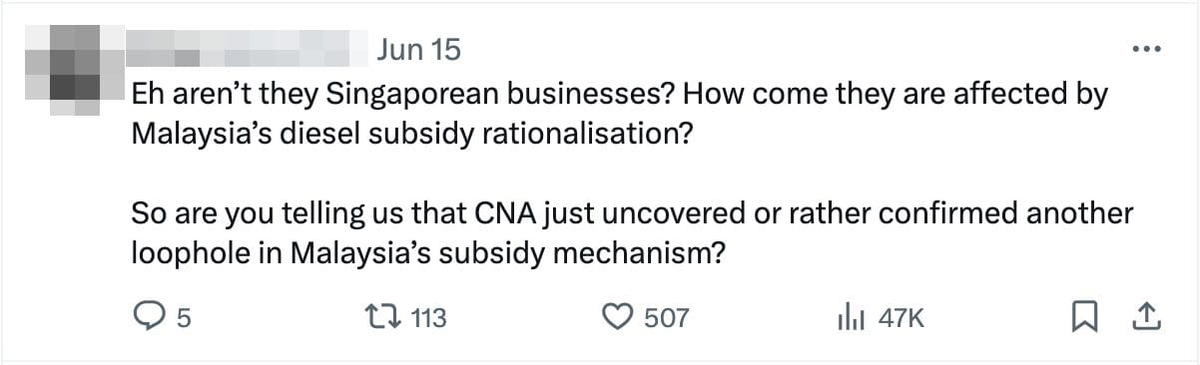Click the 'So are you telling us that CNA' line
Screen dimensions: 1200x365
[x=632, y=214]
